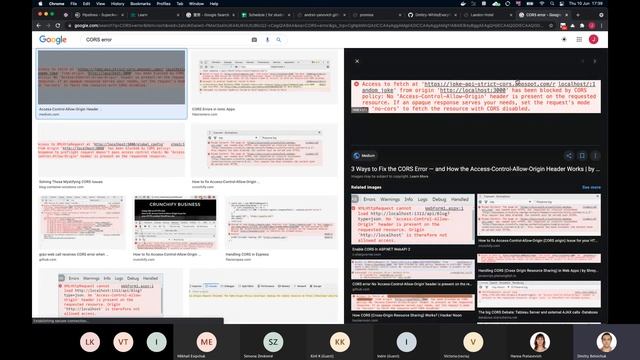Bookmark this page star icon
This screenshot has width=640, height=360.
point(551,25)
